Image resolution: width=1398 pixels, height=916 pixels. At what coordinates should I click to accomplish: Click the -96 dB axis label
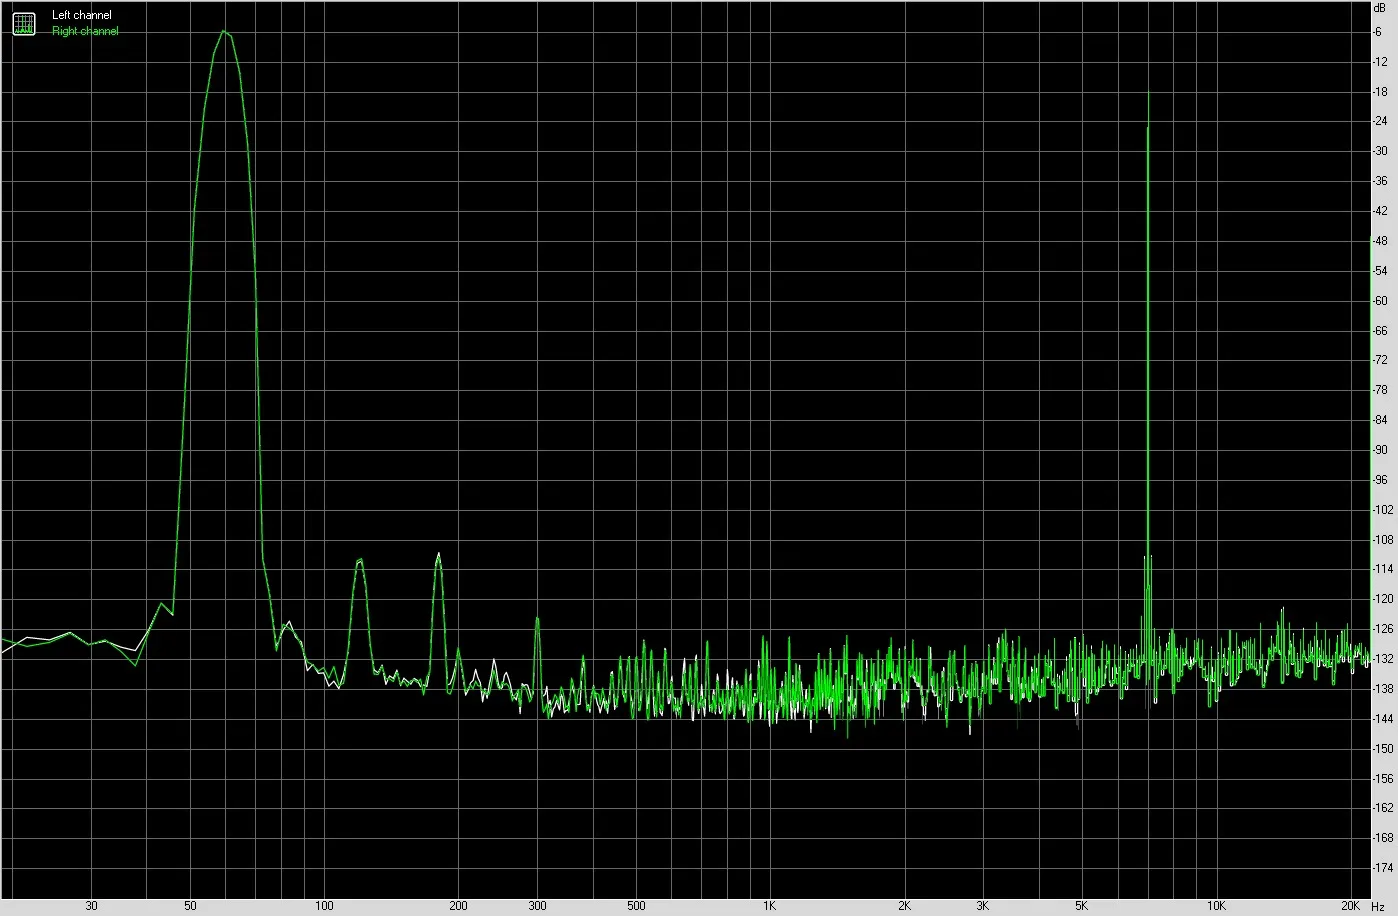1380,481
